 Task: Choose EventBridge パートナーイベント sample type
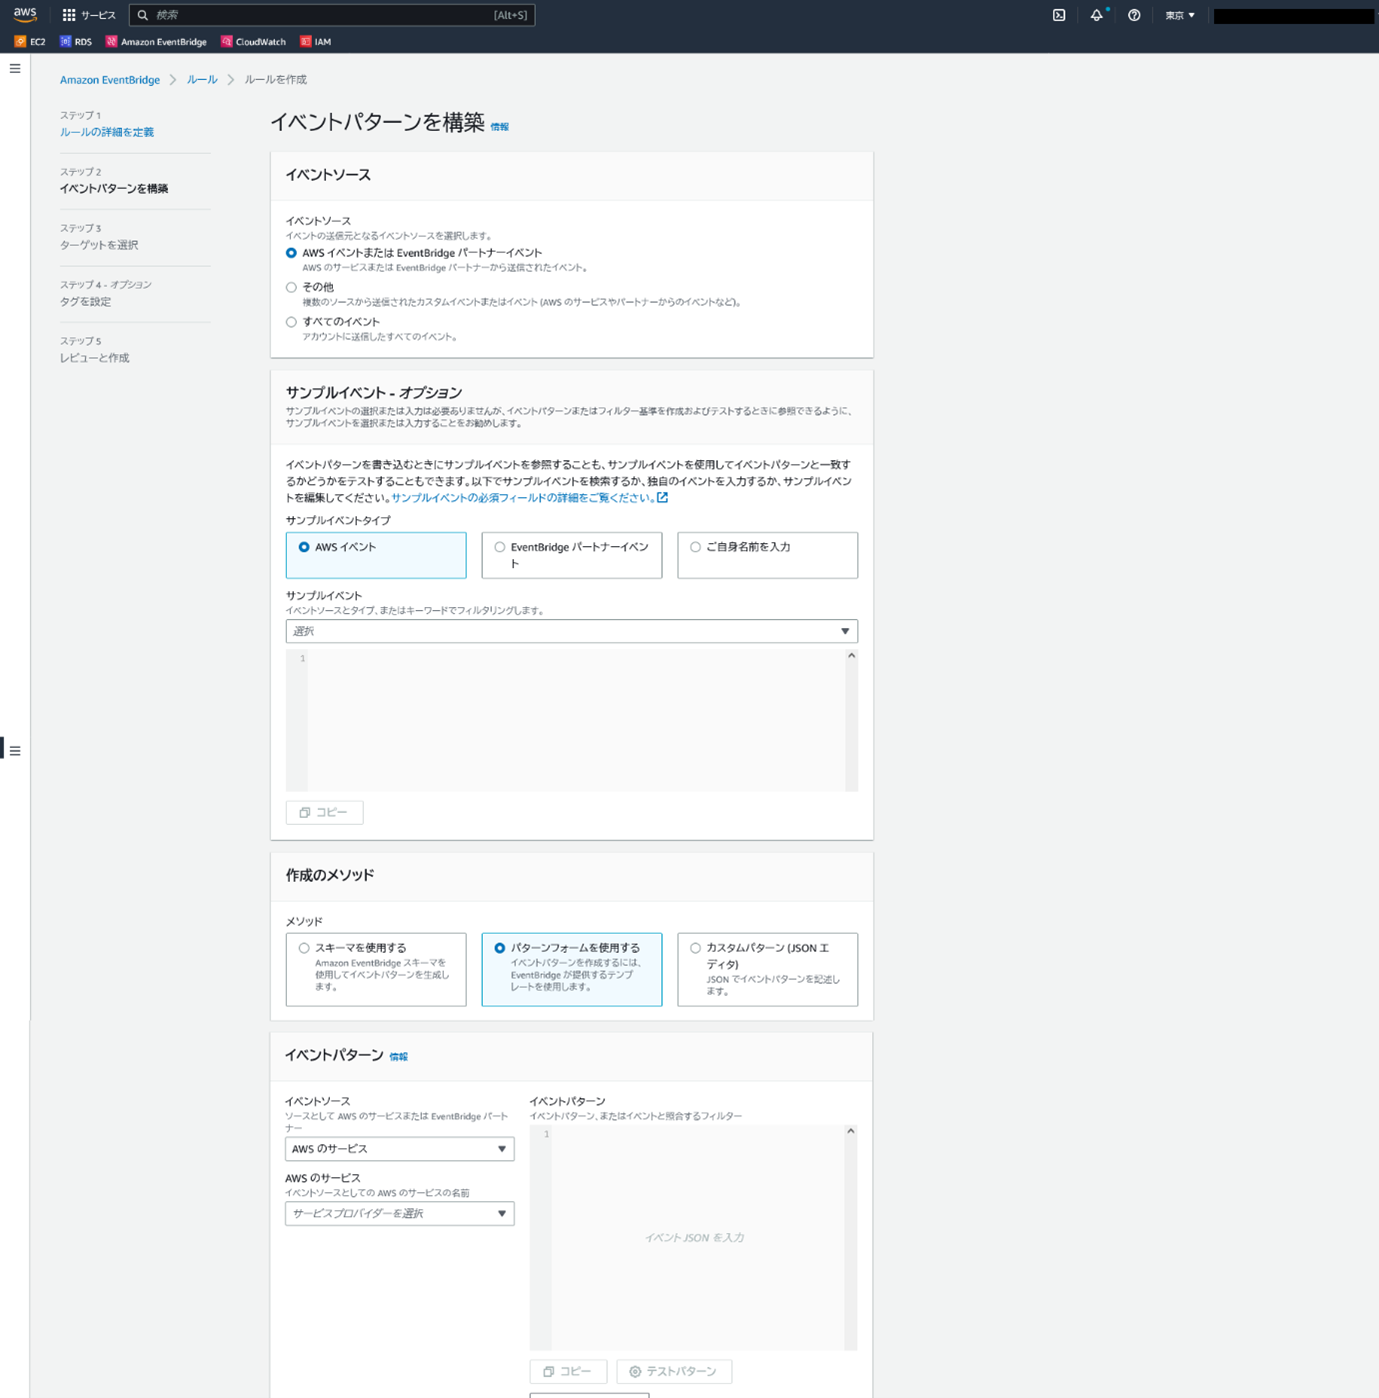coord(572,555)
